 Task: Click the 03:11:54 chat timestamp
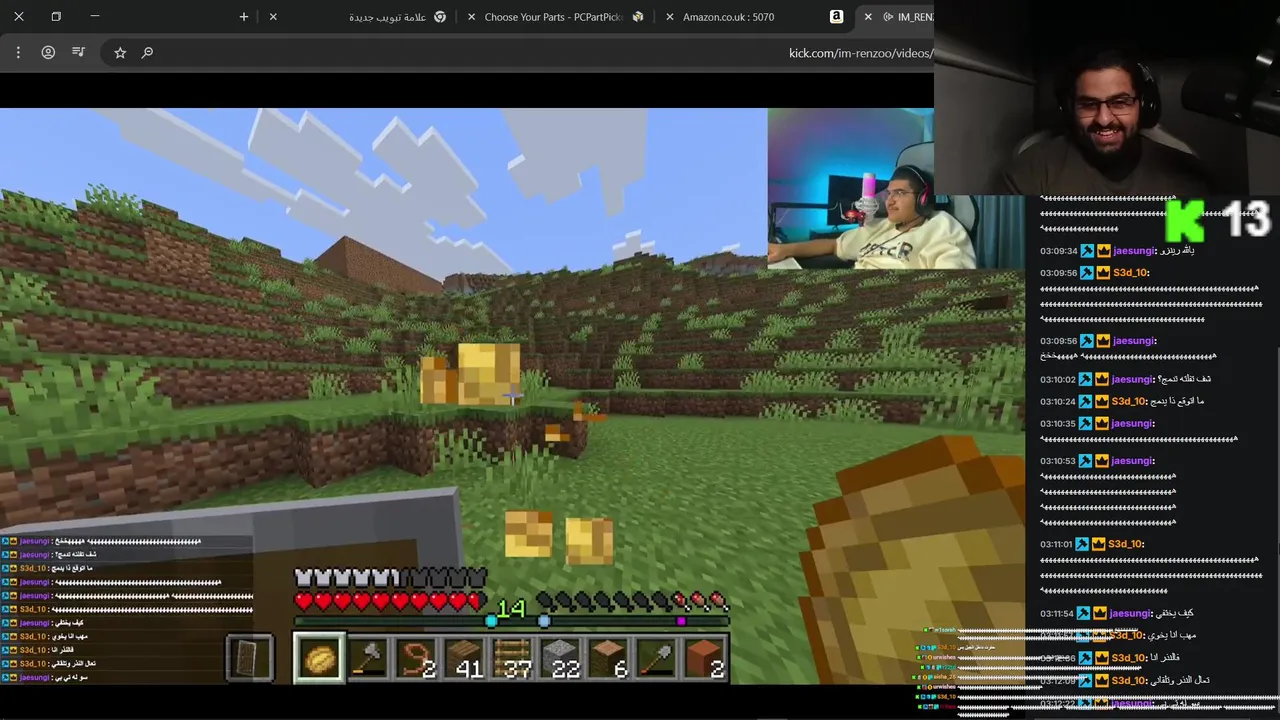pos(1057,613)
